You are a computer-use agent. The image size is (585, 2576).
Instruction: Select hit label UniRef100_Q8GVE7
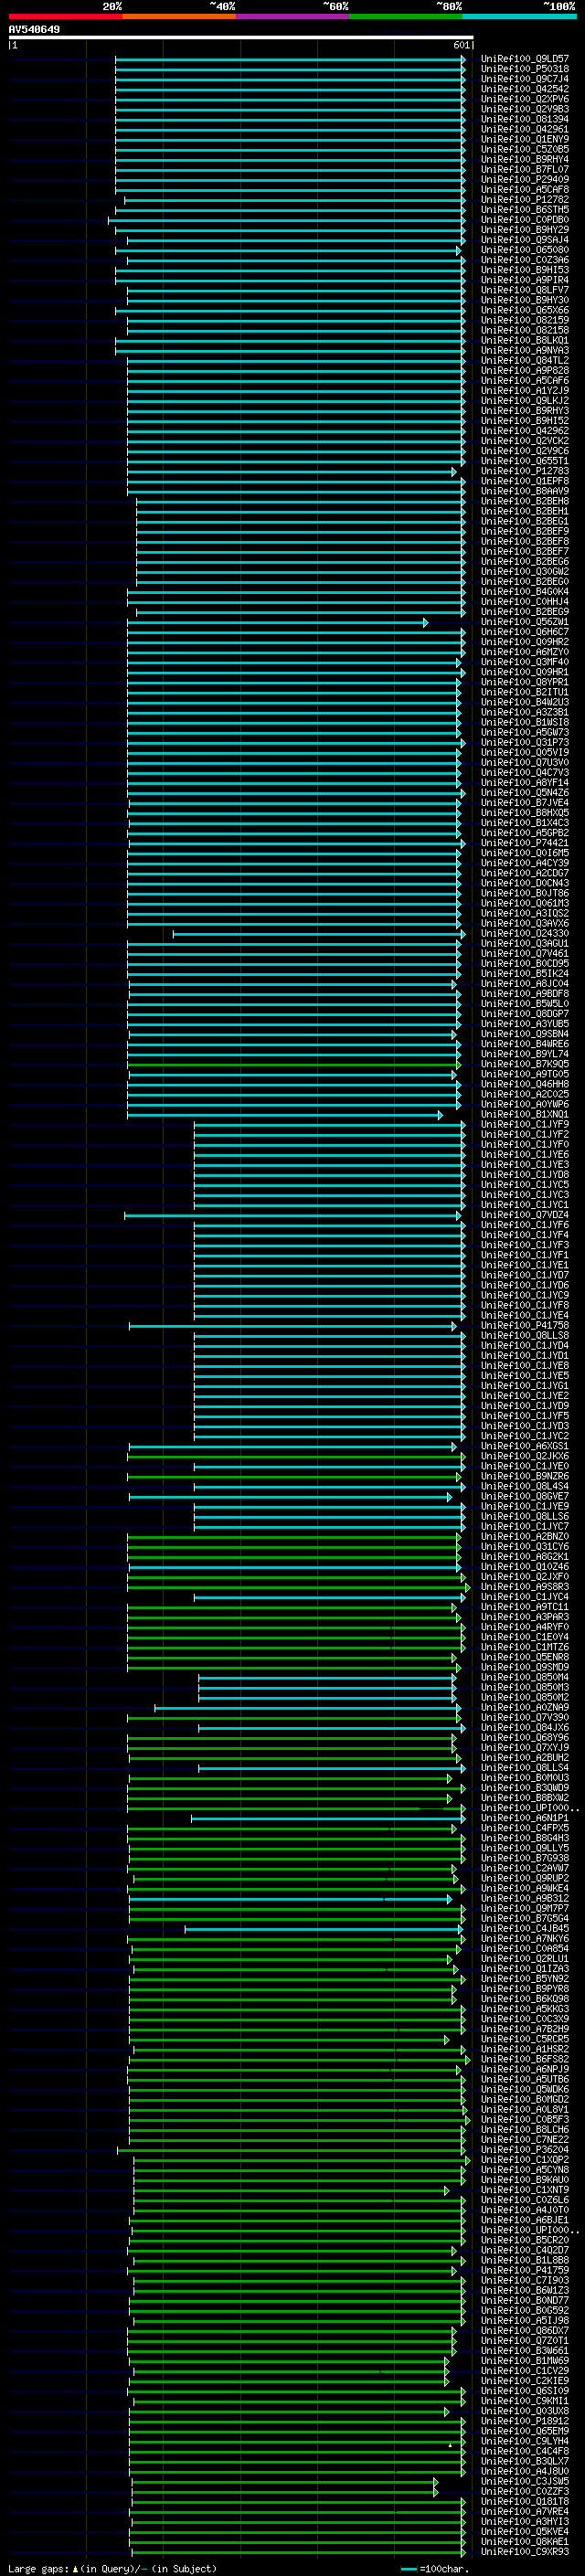point(524,1496)
